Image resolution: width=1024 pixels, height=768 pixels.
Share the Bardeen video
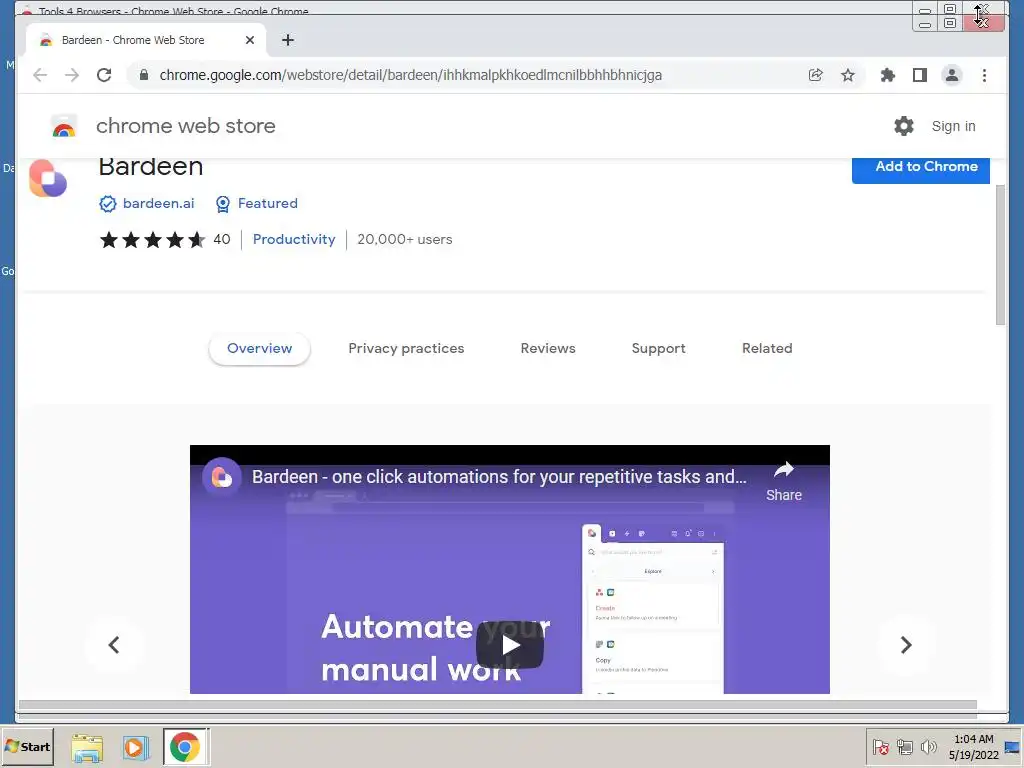[x=784, y=481]
